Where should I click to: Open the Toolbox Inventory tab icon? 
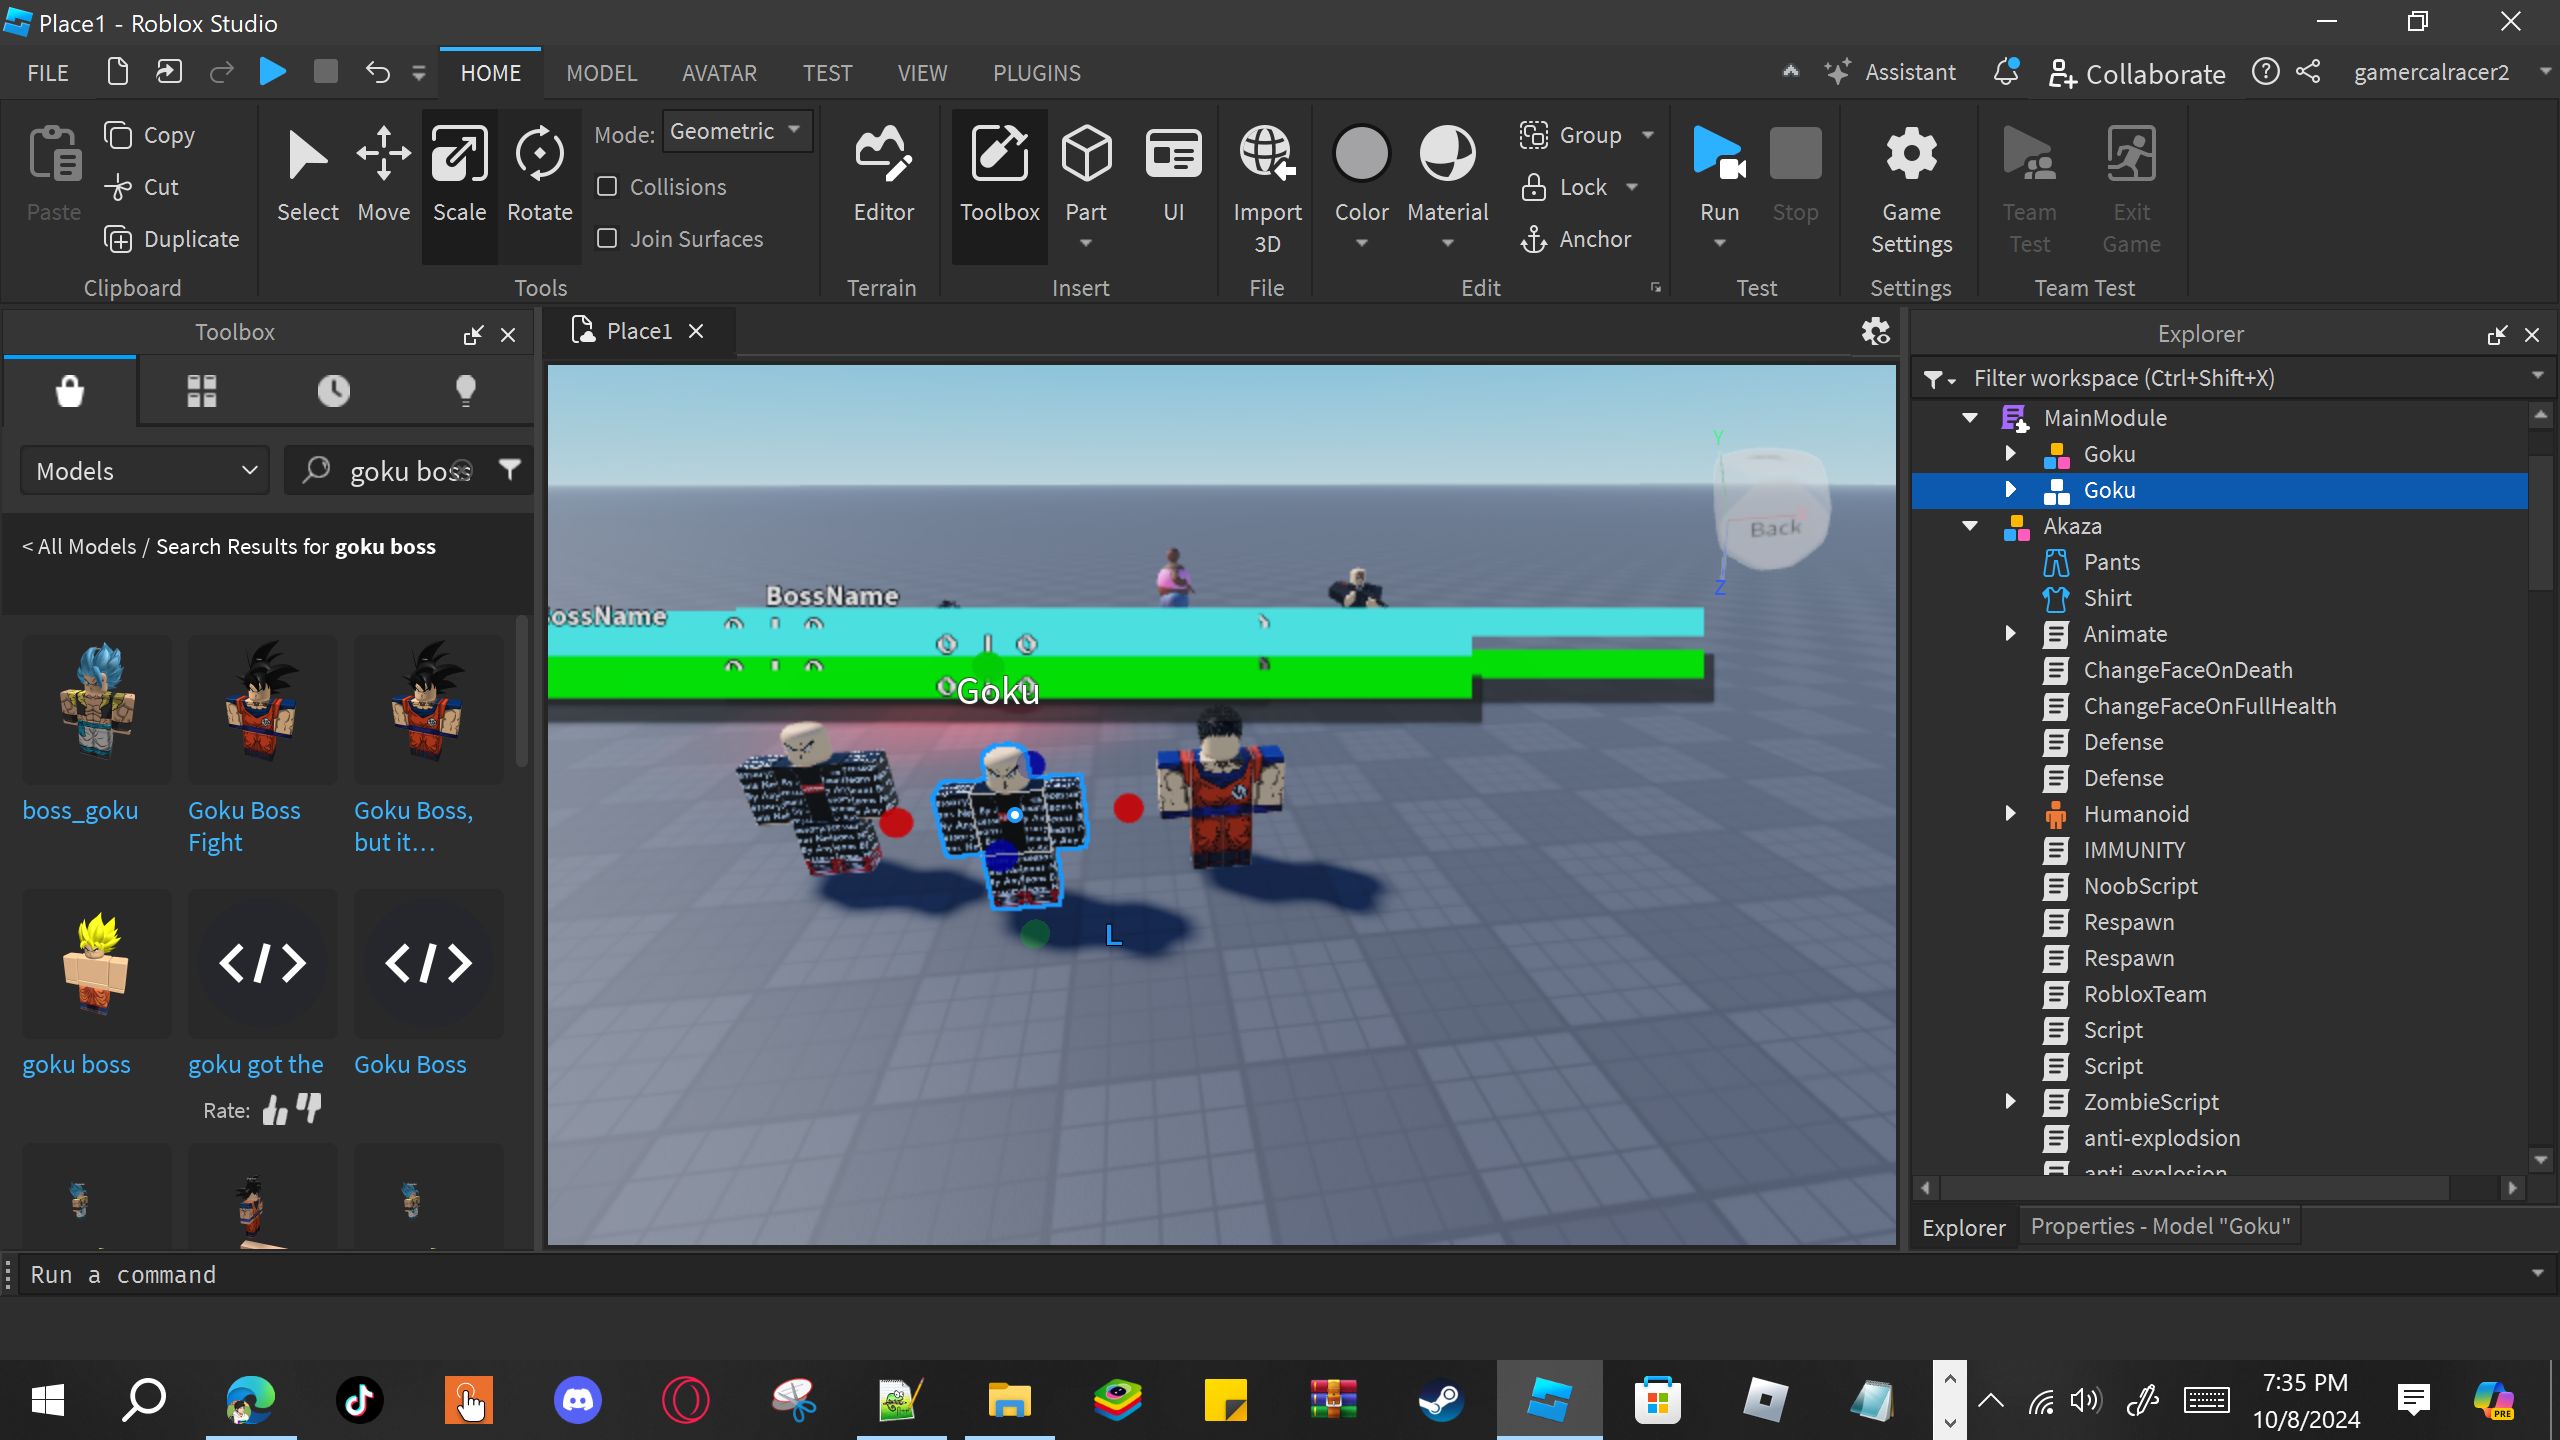pyautogui.click(x=201, y=391)
